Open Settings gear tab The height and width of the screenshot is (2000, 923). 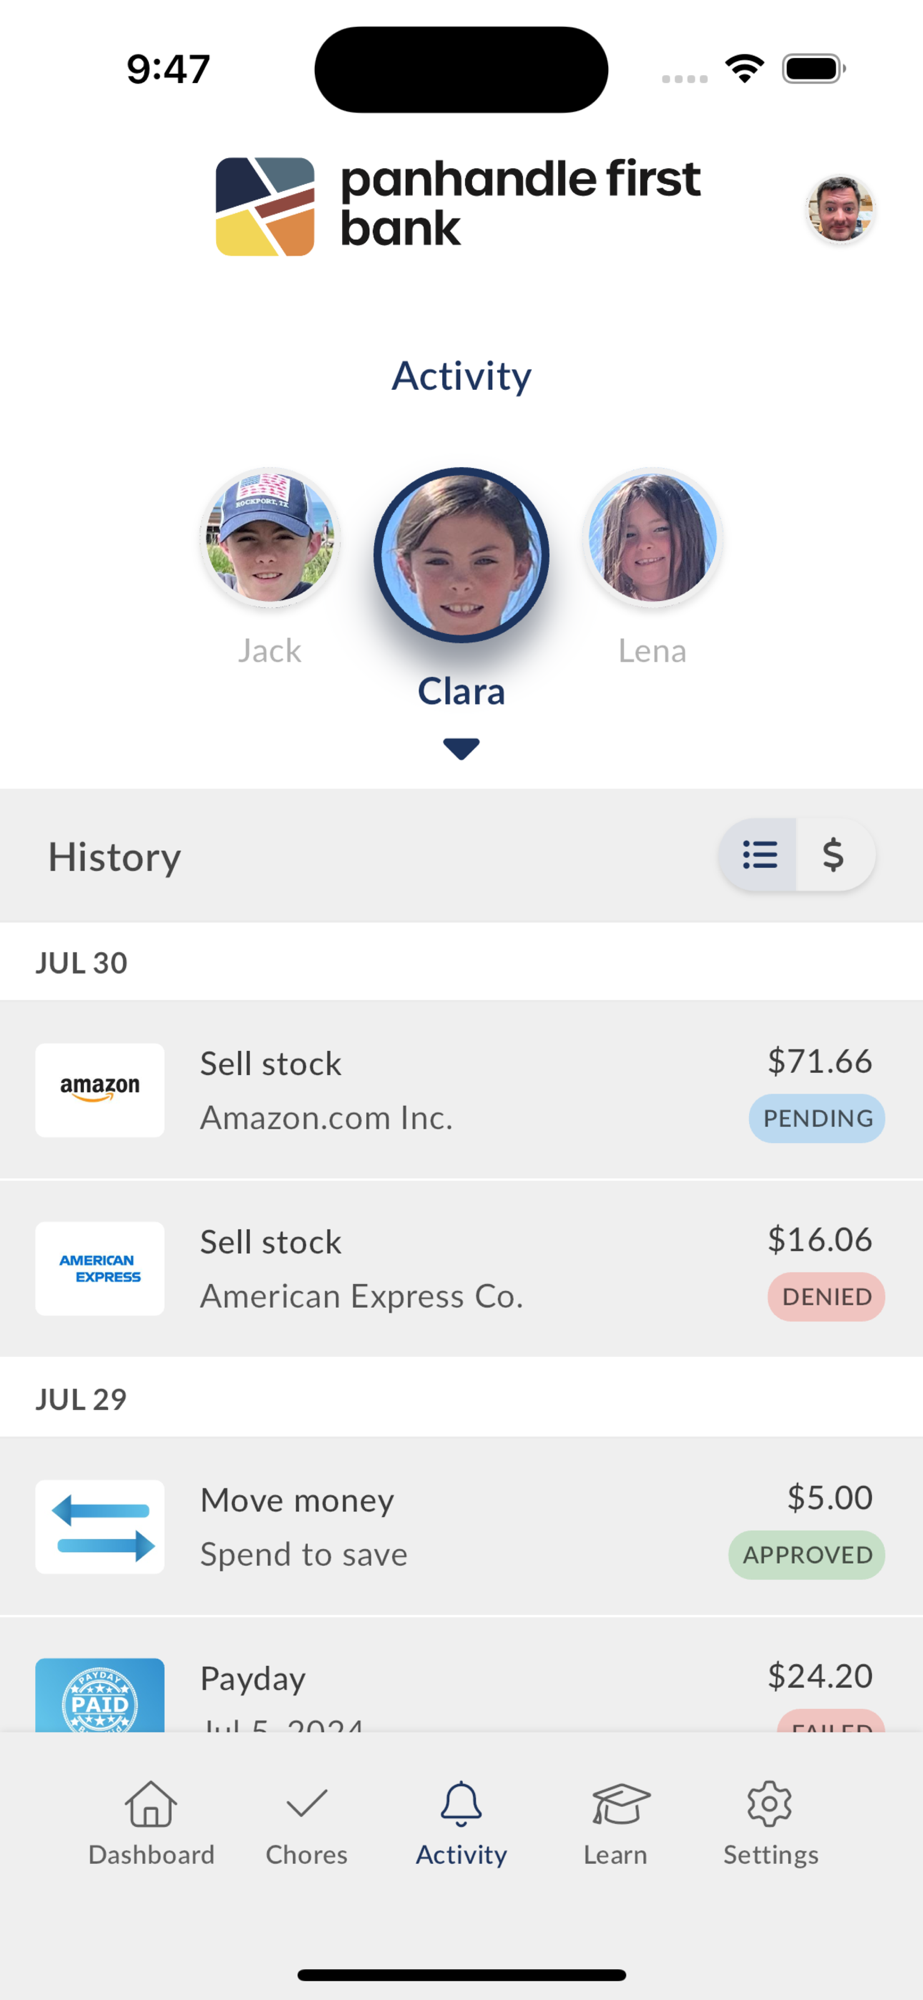tap(770, 1823)
